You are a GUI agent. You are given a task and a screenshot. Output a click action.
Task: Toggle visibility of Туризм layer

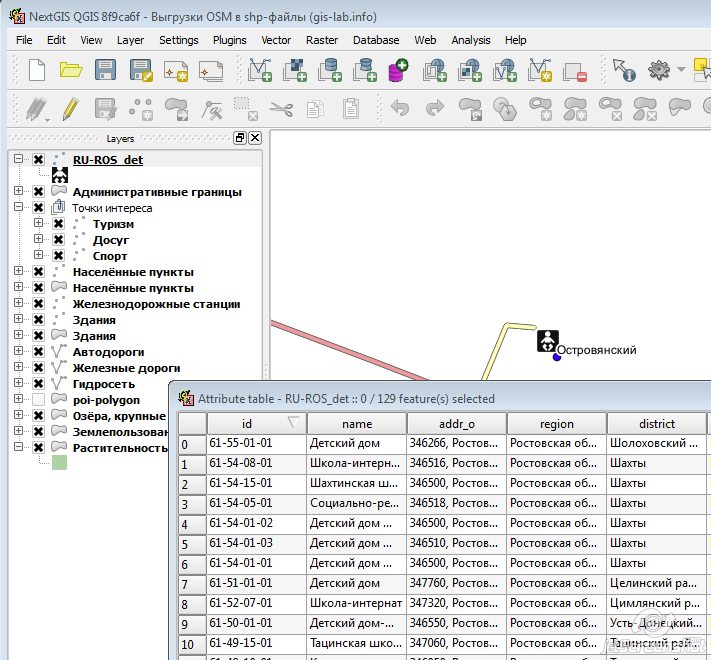pos(58,223)
